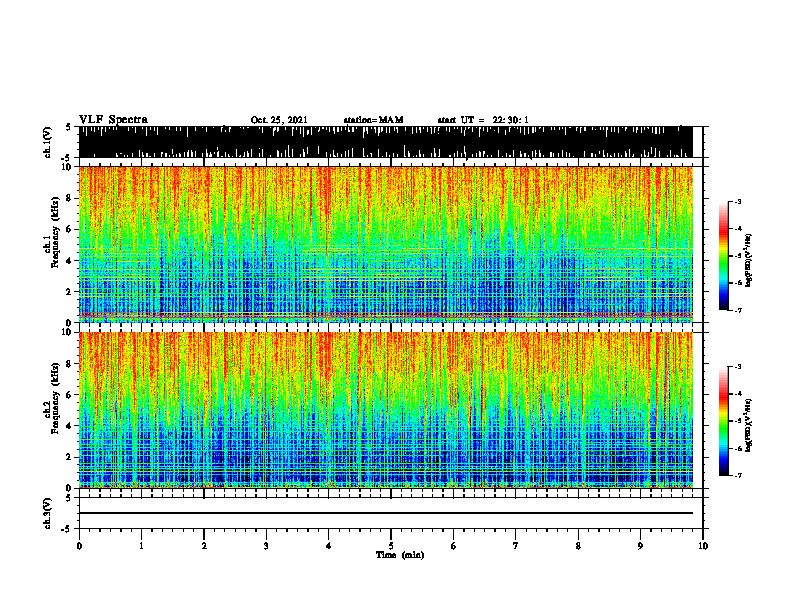The height and width of the screenshot is (612, 792).
Task: Click the flat ch.3 voltage trace line
Action: [386, 513]
